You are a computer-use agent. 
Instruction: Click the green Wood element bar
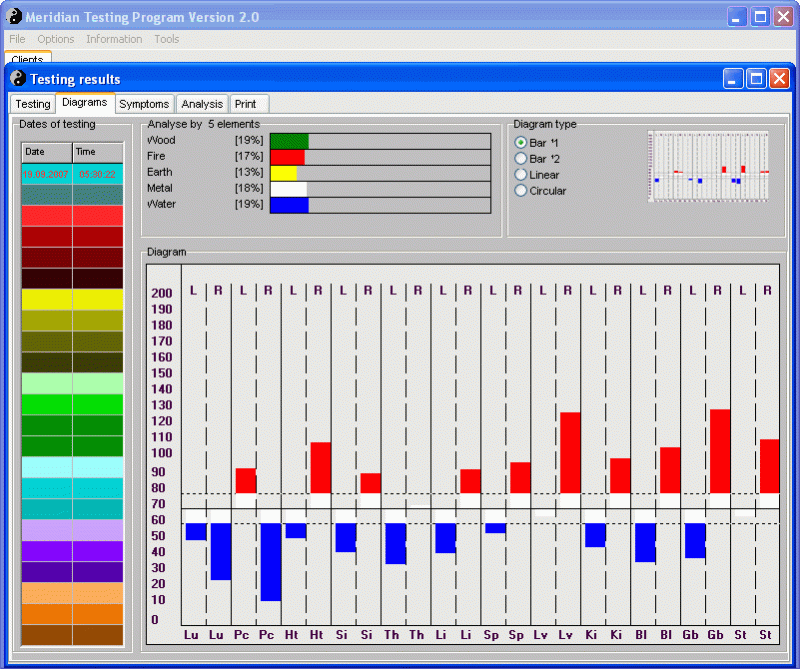(x=289, y=141)
